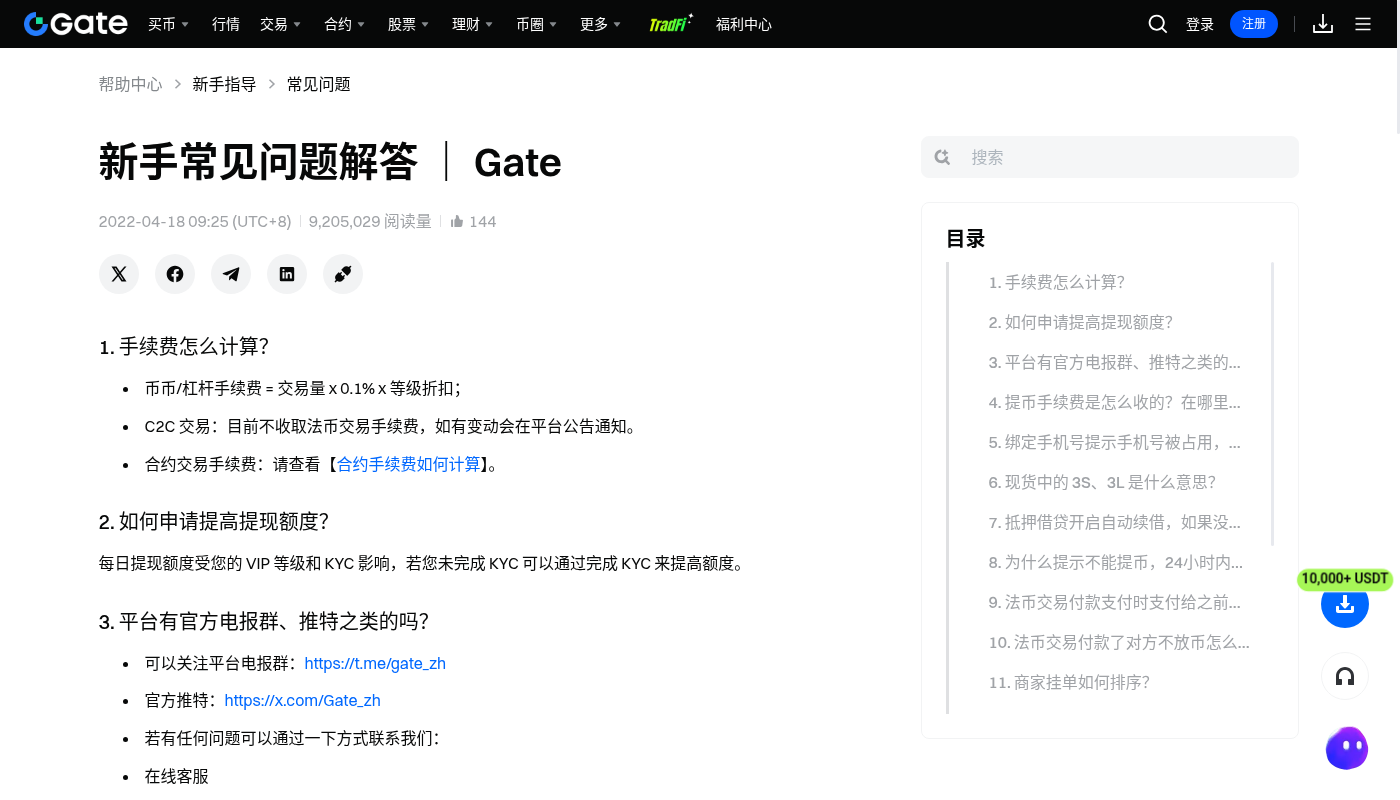Click the search icon in sidebar search box

[x=942, y=157]
